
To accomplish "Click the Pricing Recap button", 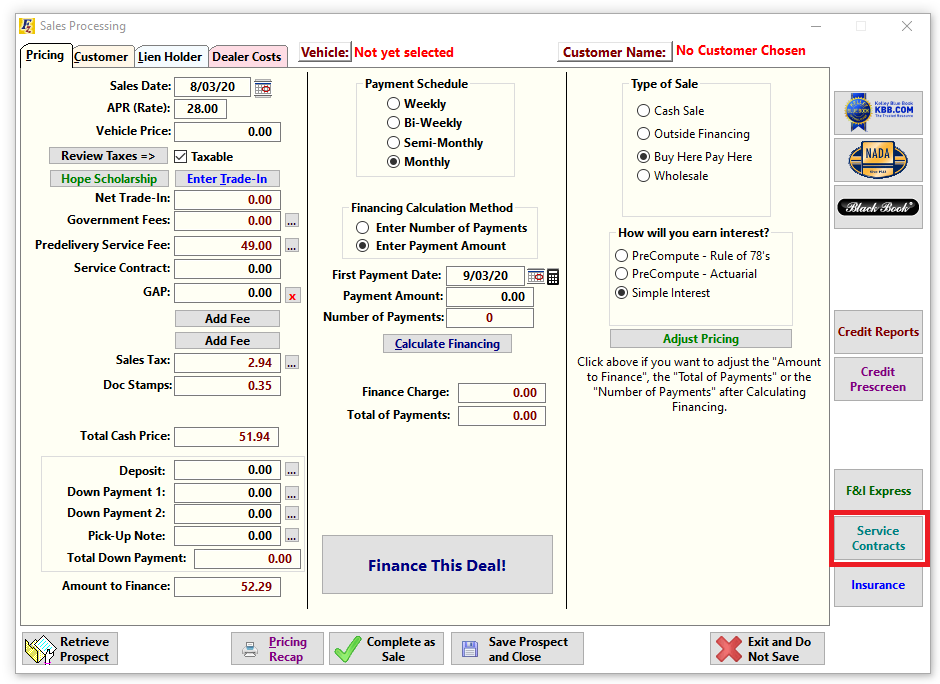I will click(277, 649).
